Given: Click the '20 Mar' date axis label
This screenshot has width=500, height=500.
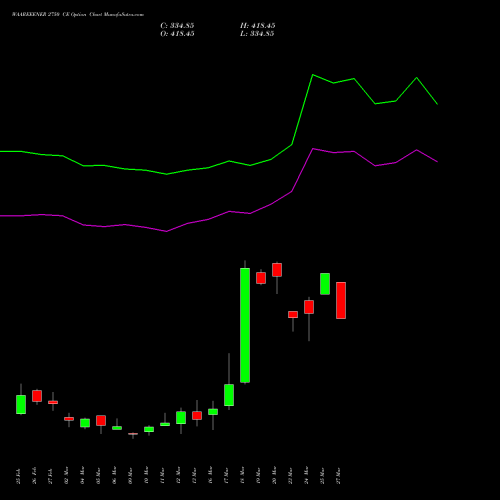Looking at the screenshot, I should (274, 476).
